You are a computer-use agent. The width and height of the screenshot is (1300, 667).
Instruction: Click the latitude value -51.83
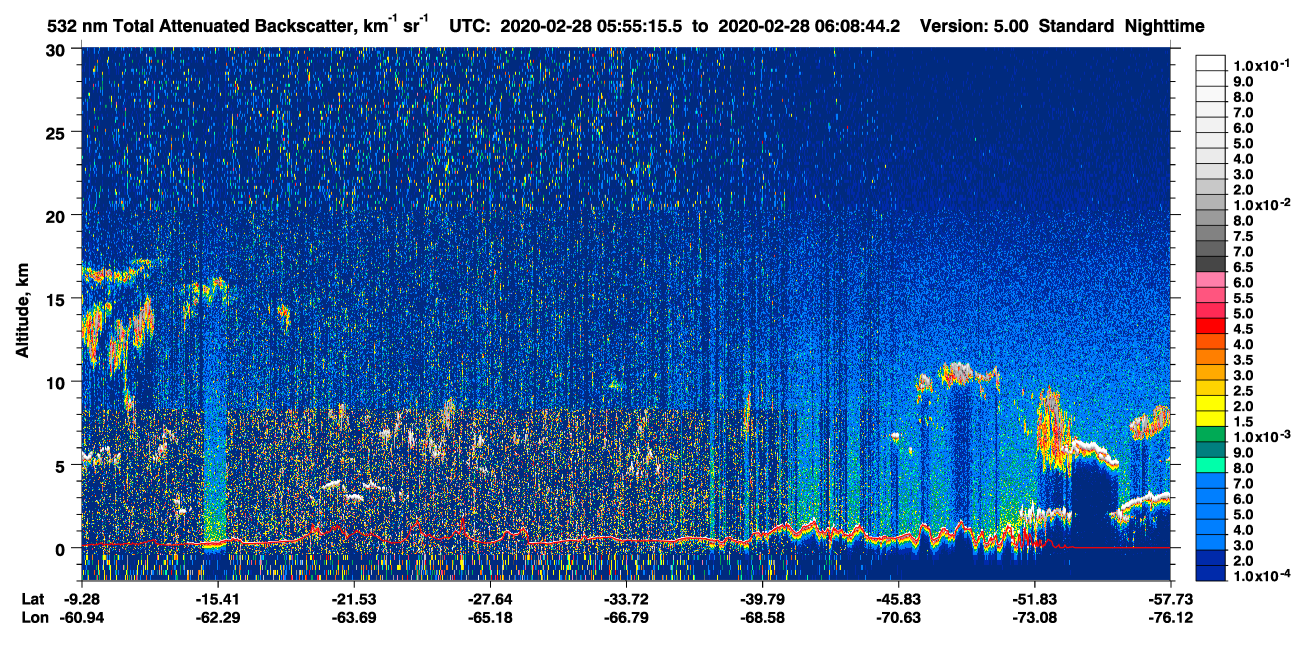click(x=1035, y=599)
